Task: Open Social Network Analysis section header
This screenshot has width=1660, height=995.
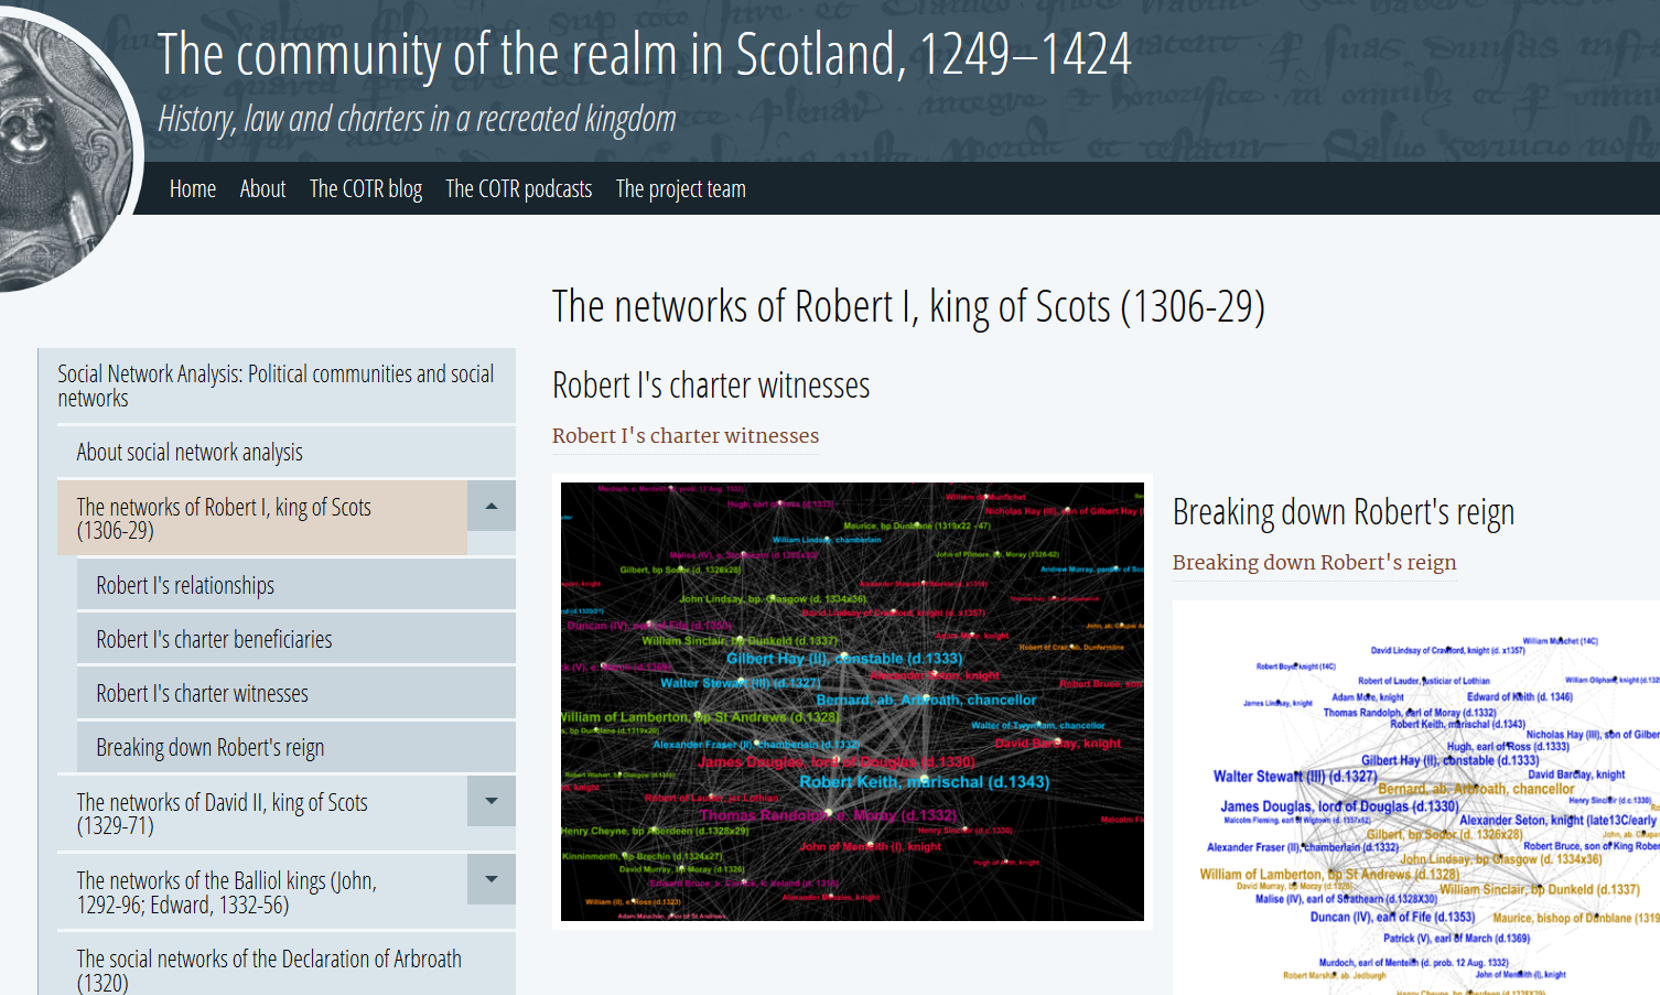Action: pos(275,385)
